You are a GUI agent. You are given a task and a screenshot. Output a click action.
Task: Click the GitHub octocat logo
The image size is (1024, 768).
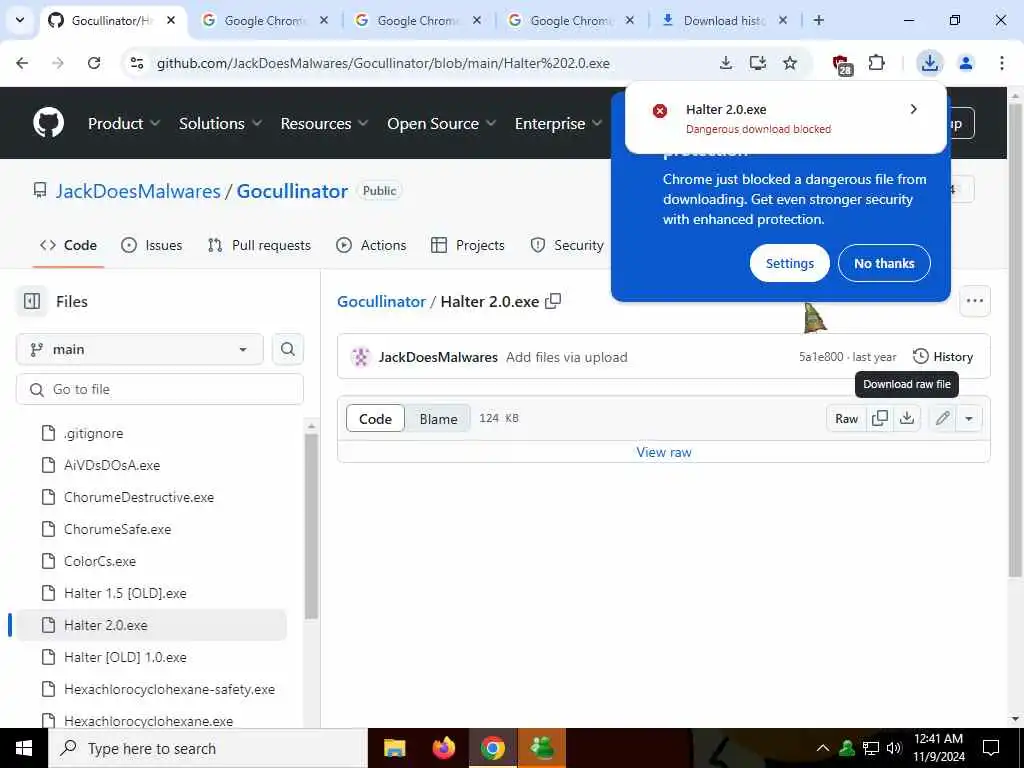(x=49, y=123)
